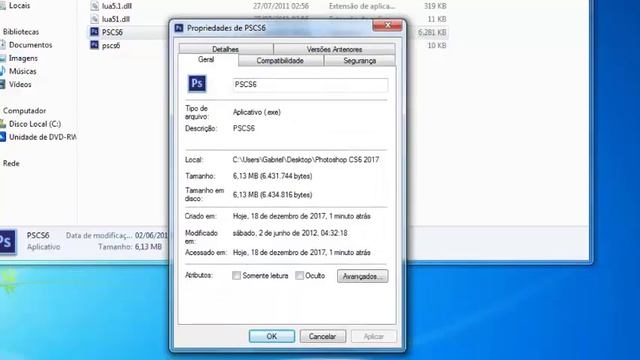The width and height of the screenshot is (640, 360).
Task: Click the title bar icon of Propriedades dialog
Action: [x=179, y=28]
